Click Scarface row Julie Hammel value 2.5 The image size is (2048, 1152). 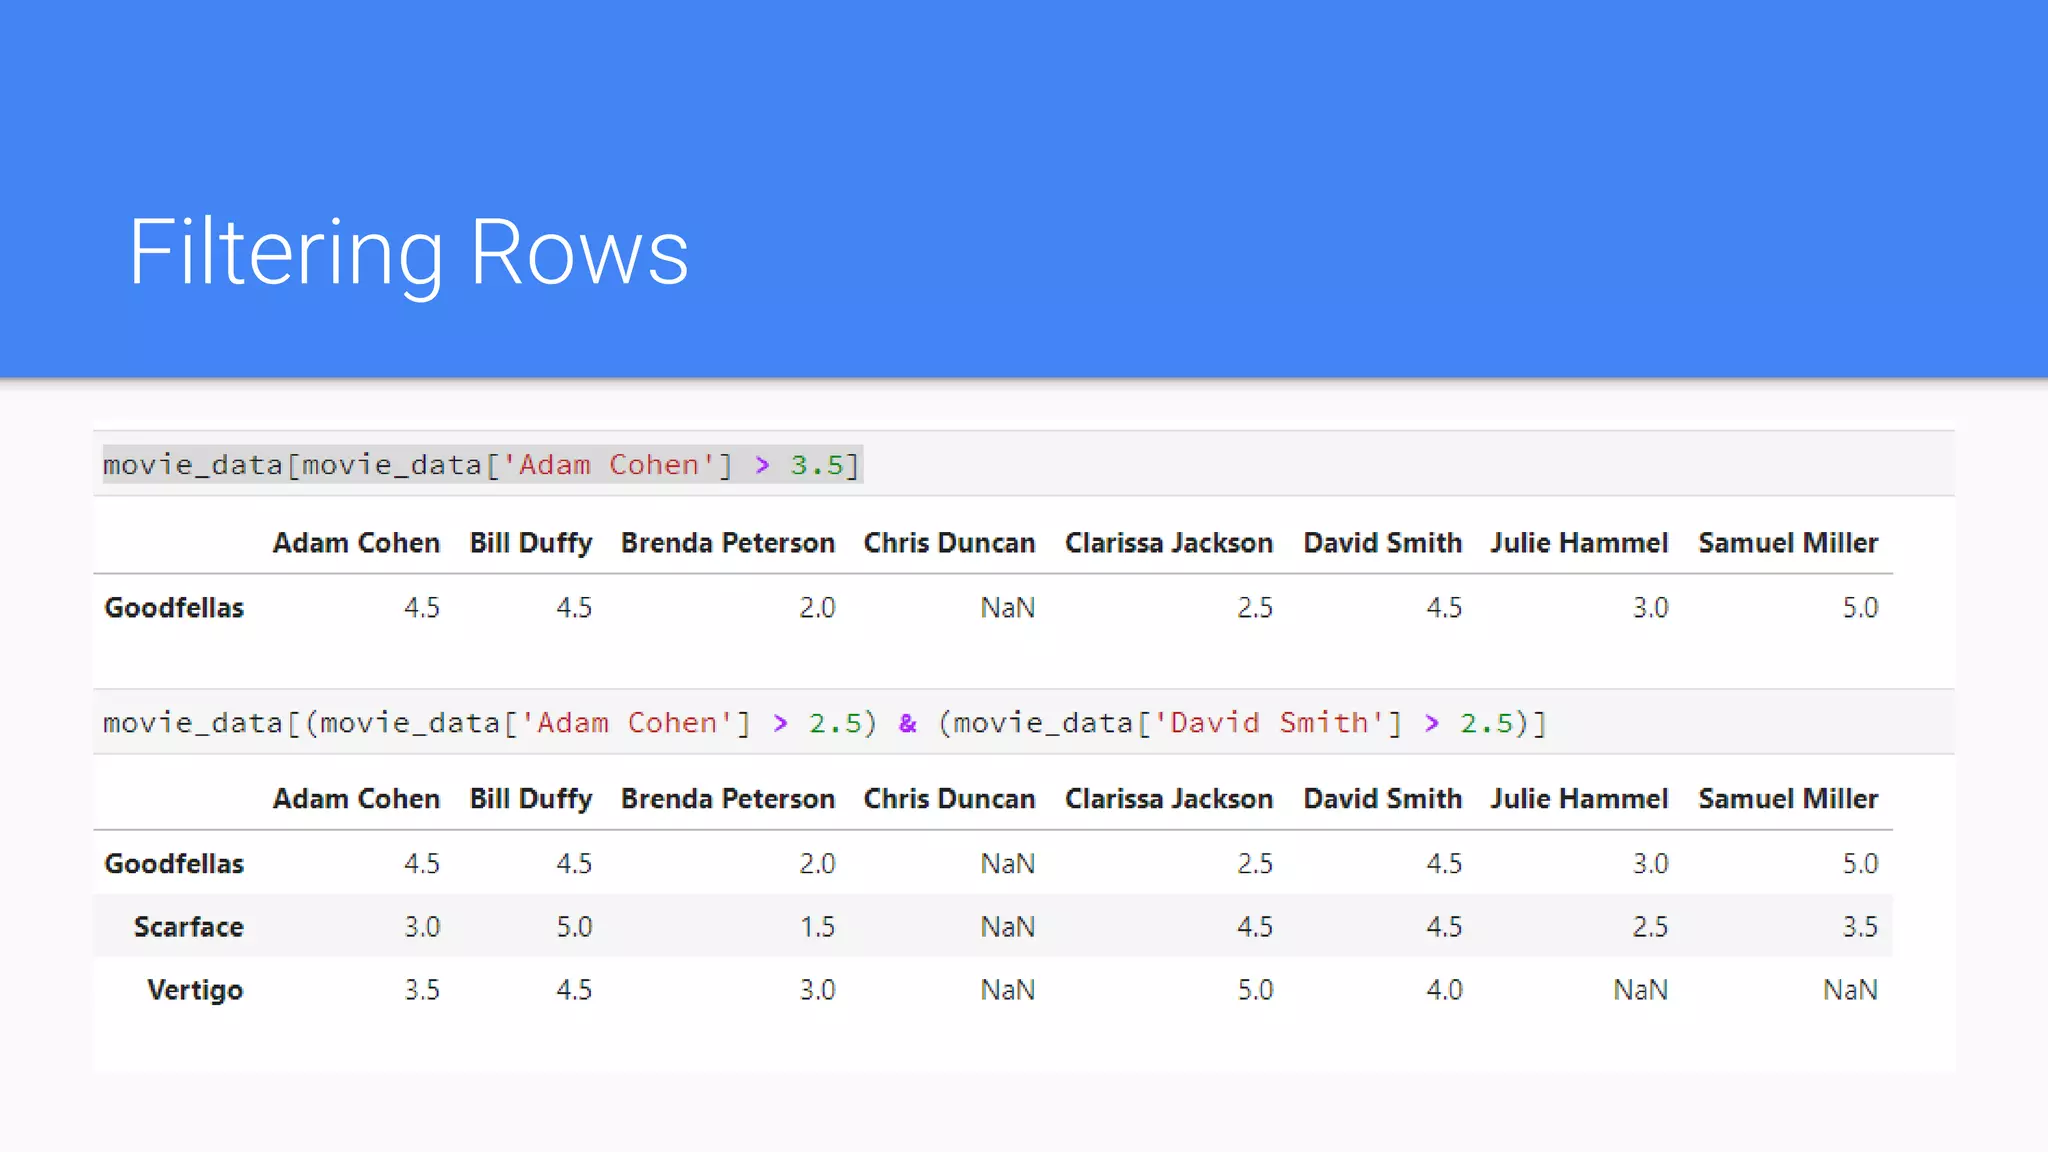(1650, 927)
